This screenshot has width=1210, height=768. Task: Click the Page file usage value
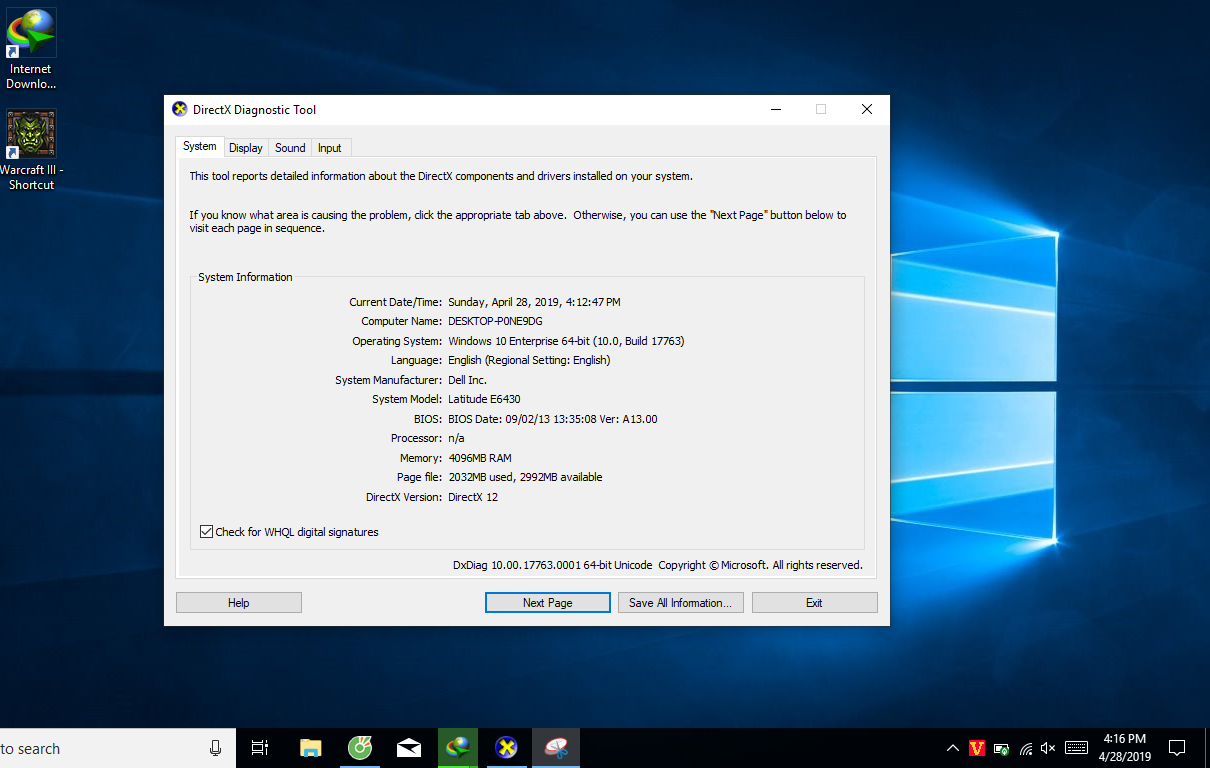pyautogui.click(x=525, y=477)
